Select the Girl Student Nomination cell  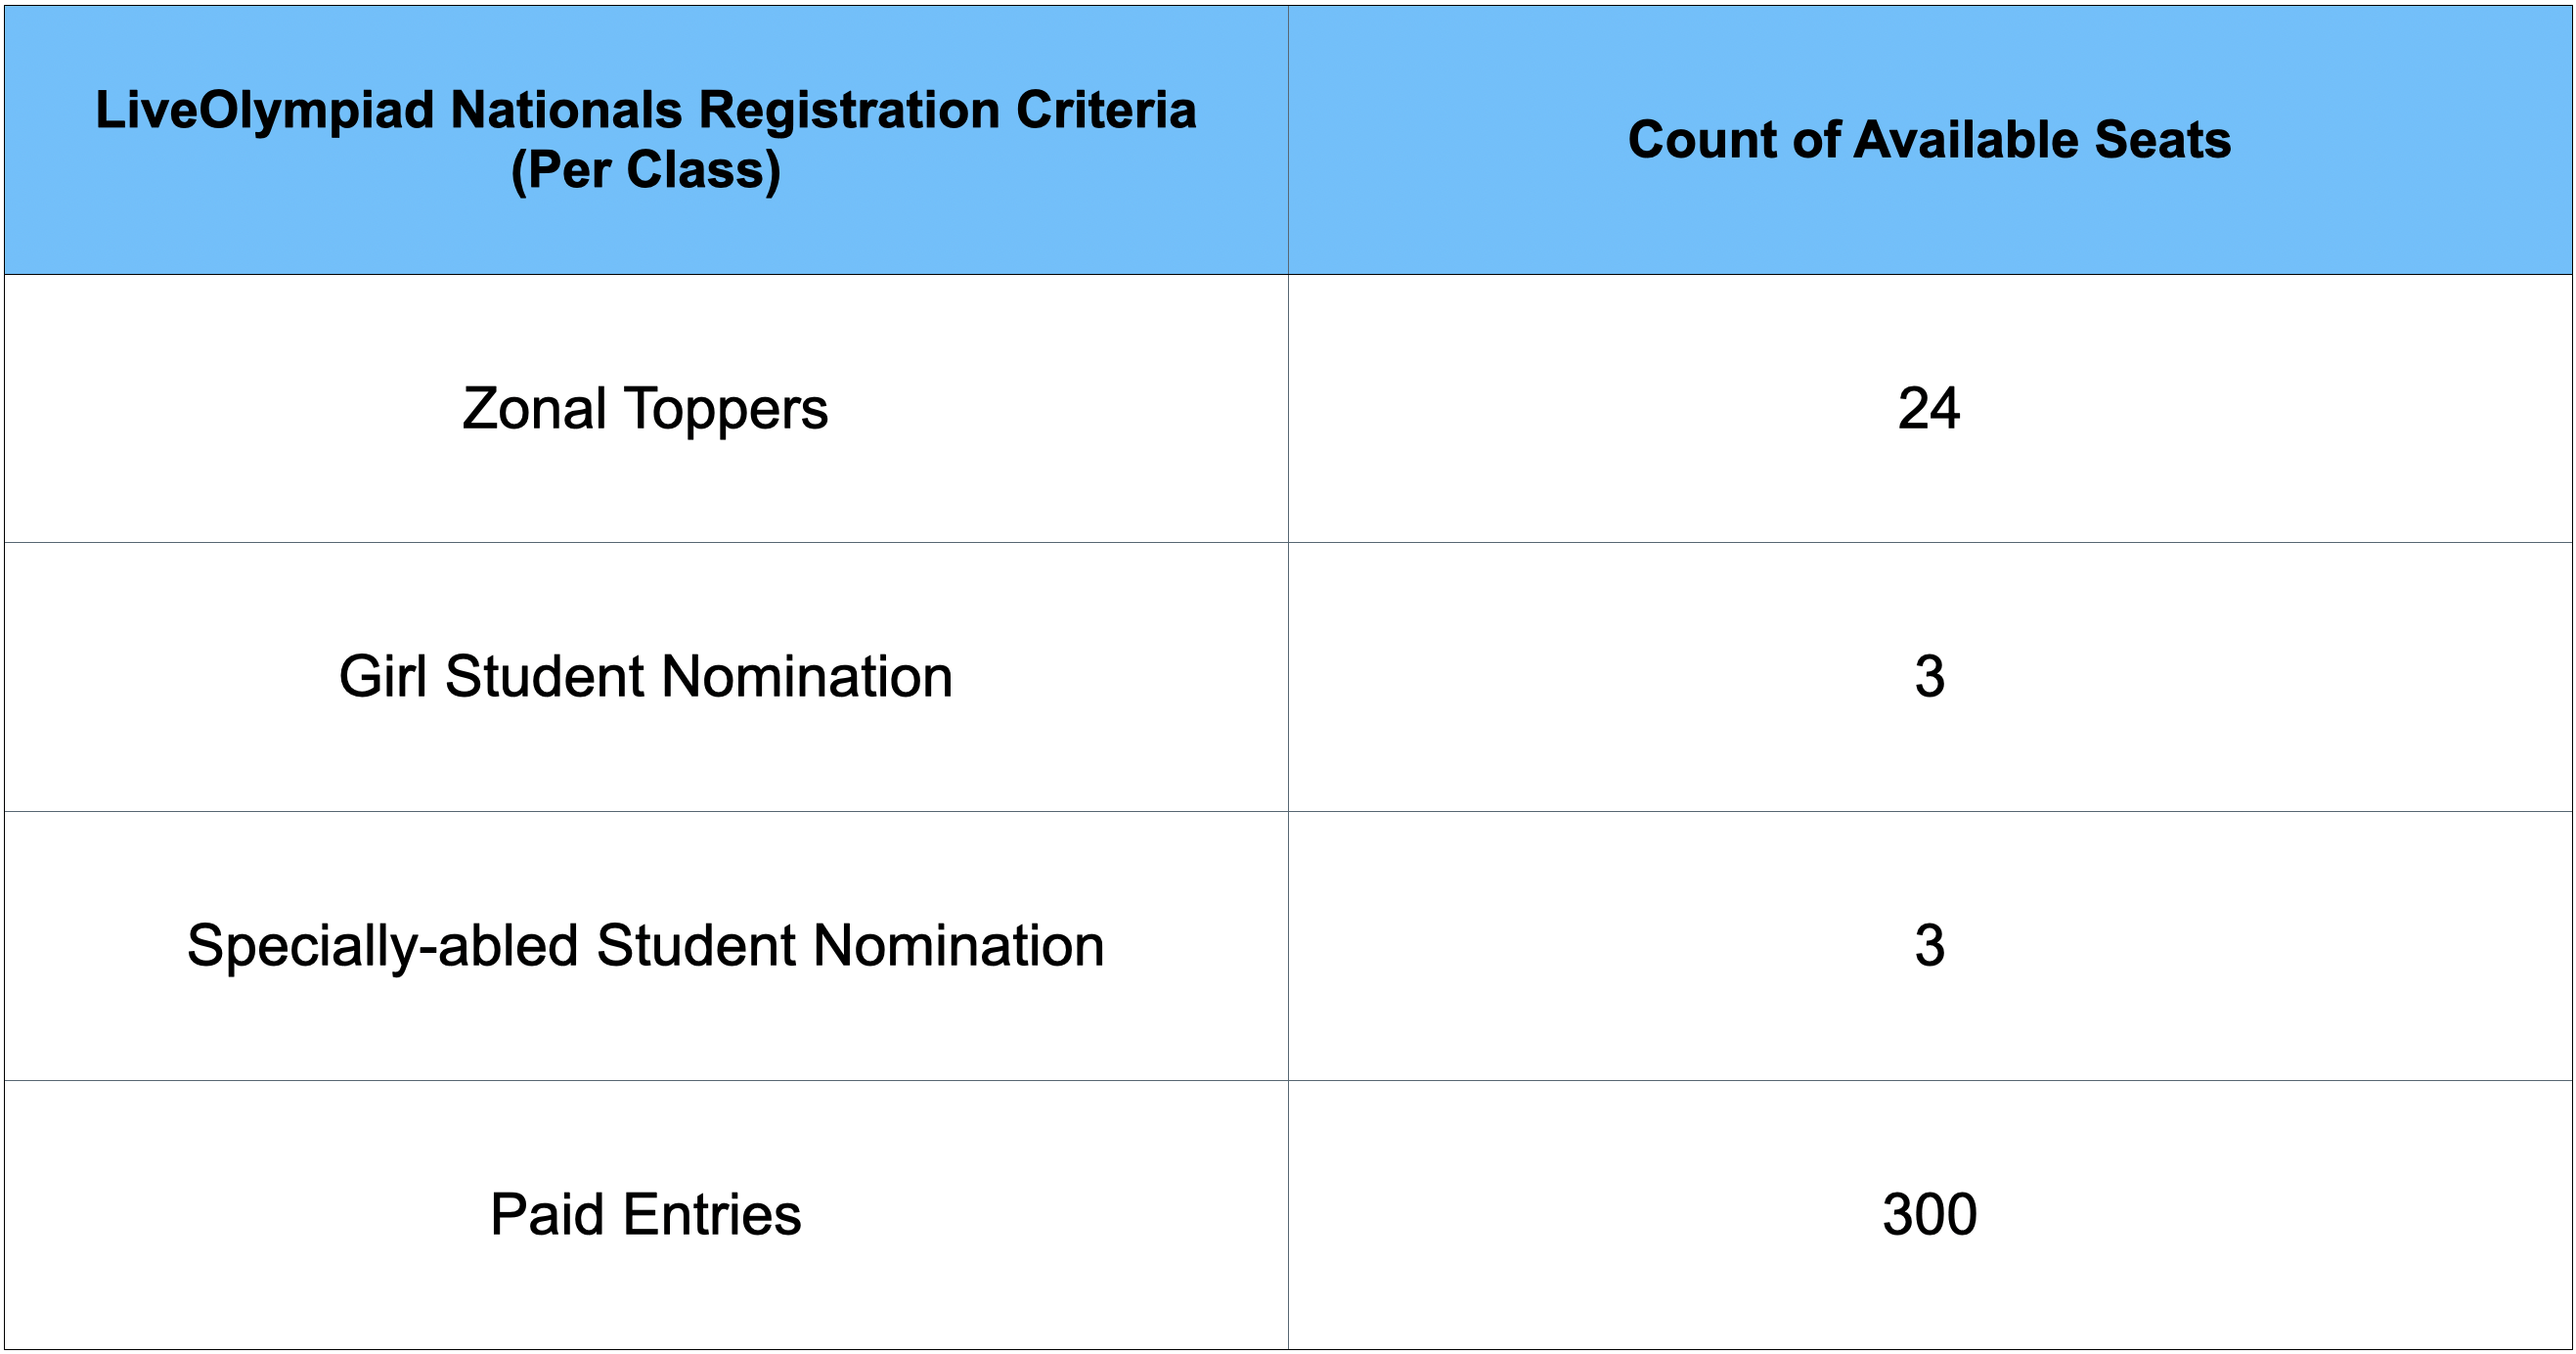coord(646,677)
